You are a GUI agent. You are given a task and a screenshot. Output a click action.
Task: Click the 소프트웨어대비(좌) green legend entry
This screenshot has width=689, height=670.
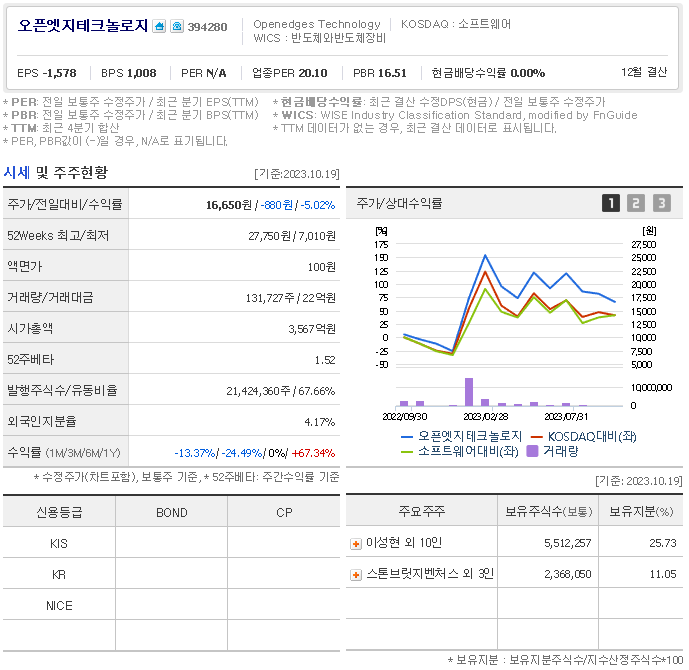460,451
